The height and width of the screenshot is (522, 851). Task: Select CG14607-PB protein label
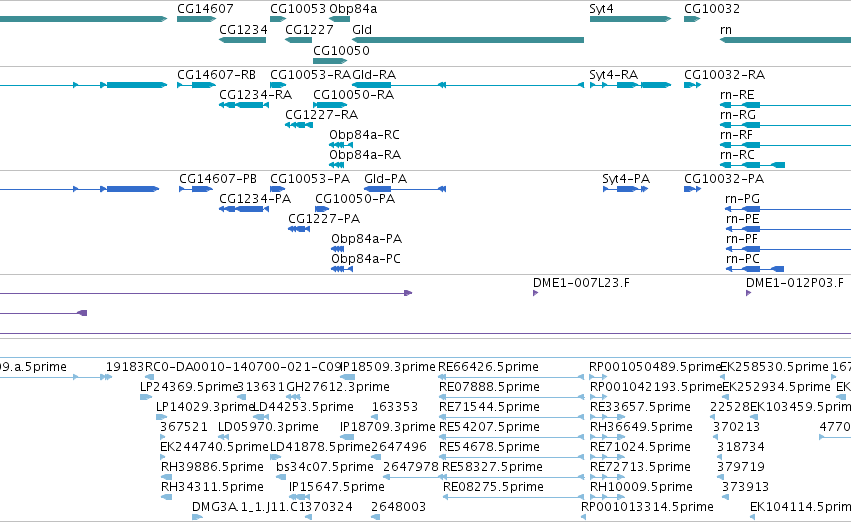pyautogui.click(x=218, y=179)
